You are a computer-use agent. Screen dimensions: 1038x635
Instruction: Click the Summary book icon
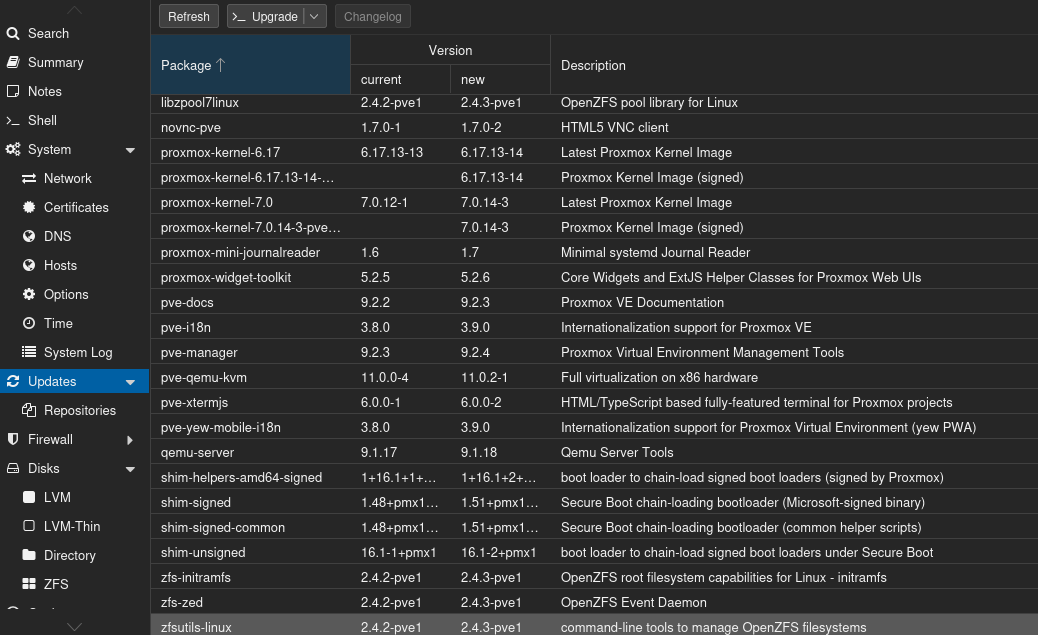coord(13,62)
